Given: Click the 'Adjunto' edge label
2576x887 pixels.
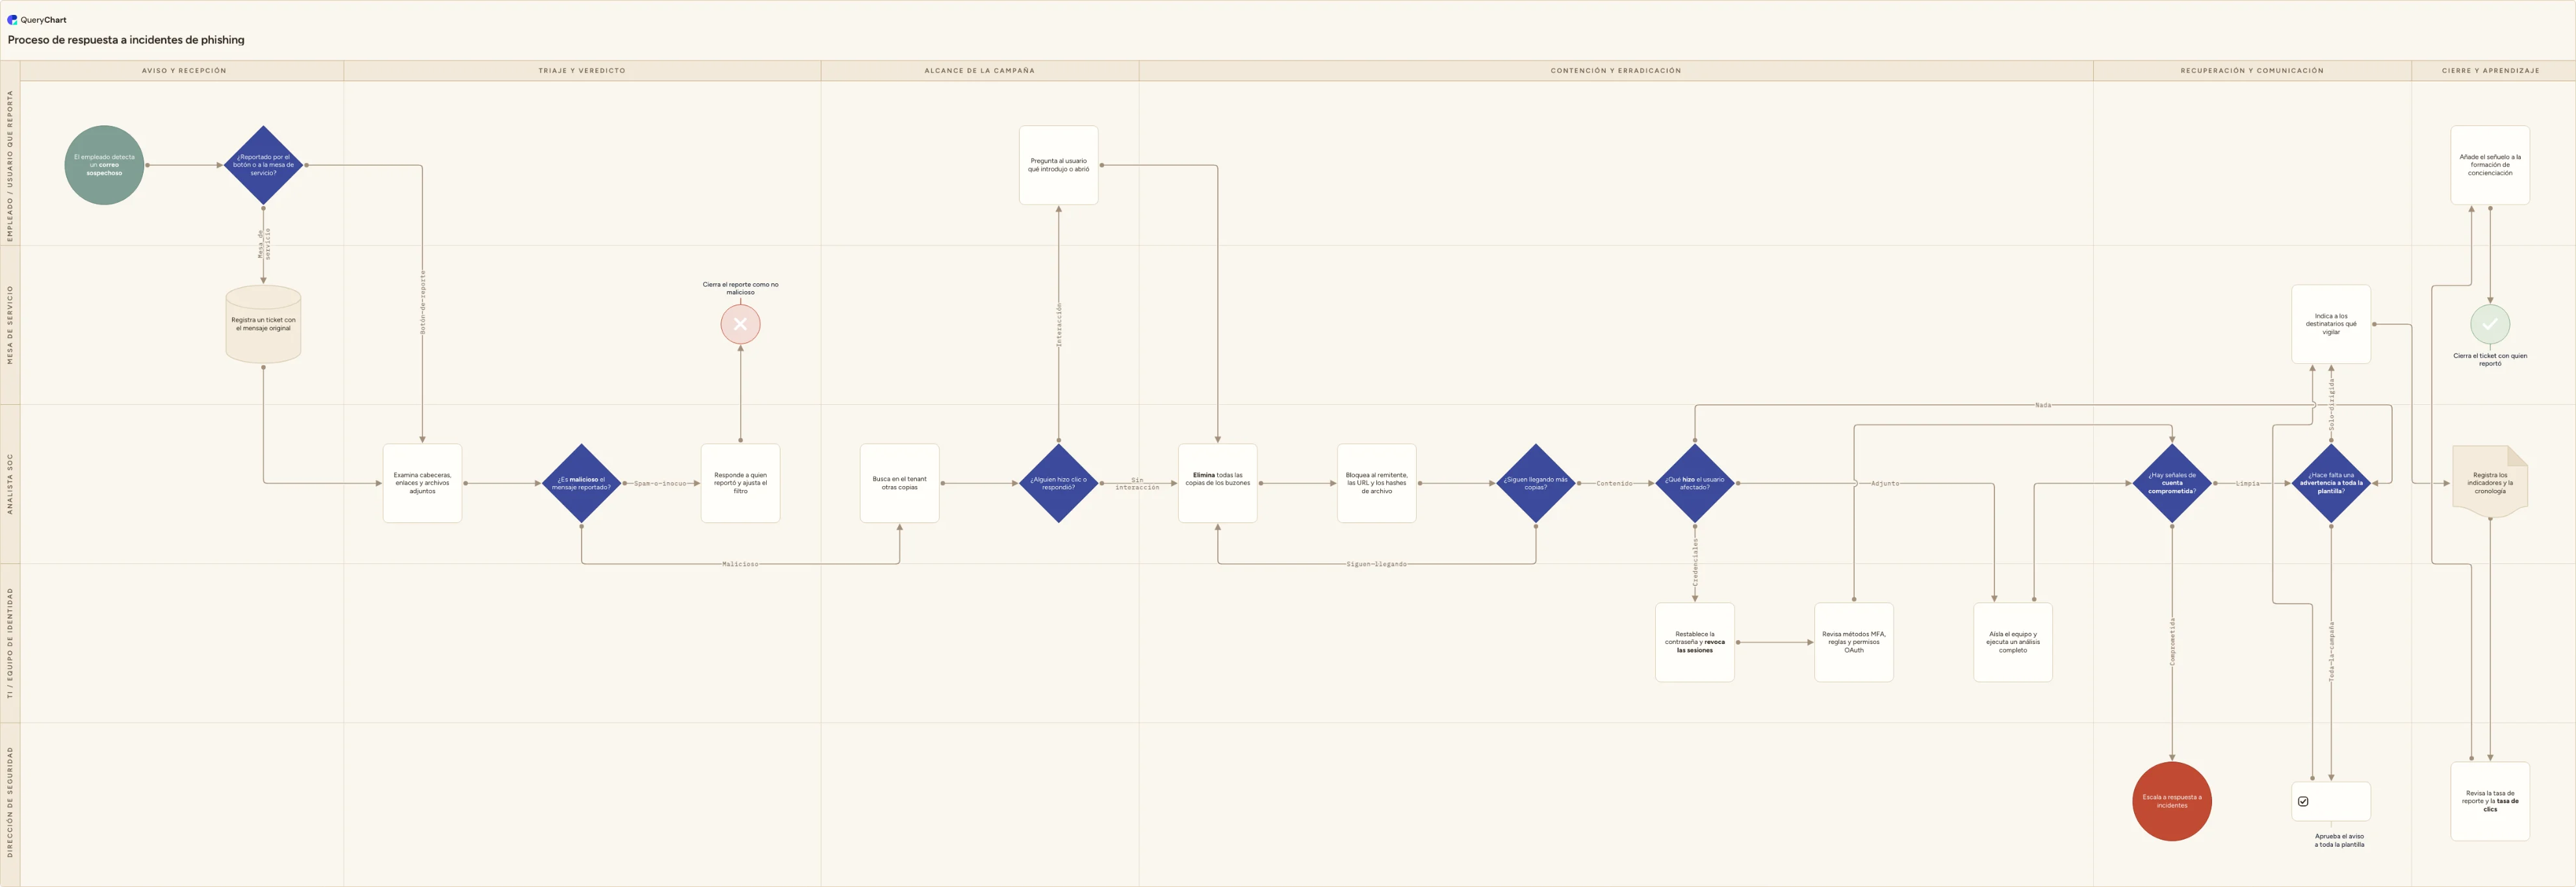Looking at the screenshot, I should (x=1884, y=483).
